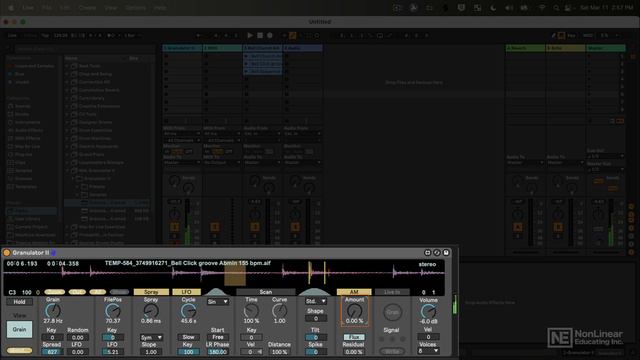Image resolution: width=640 pixels, height=360 pixels.
Task: Click the grain window shape display
Action: (x=314, y=292)
